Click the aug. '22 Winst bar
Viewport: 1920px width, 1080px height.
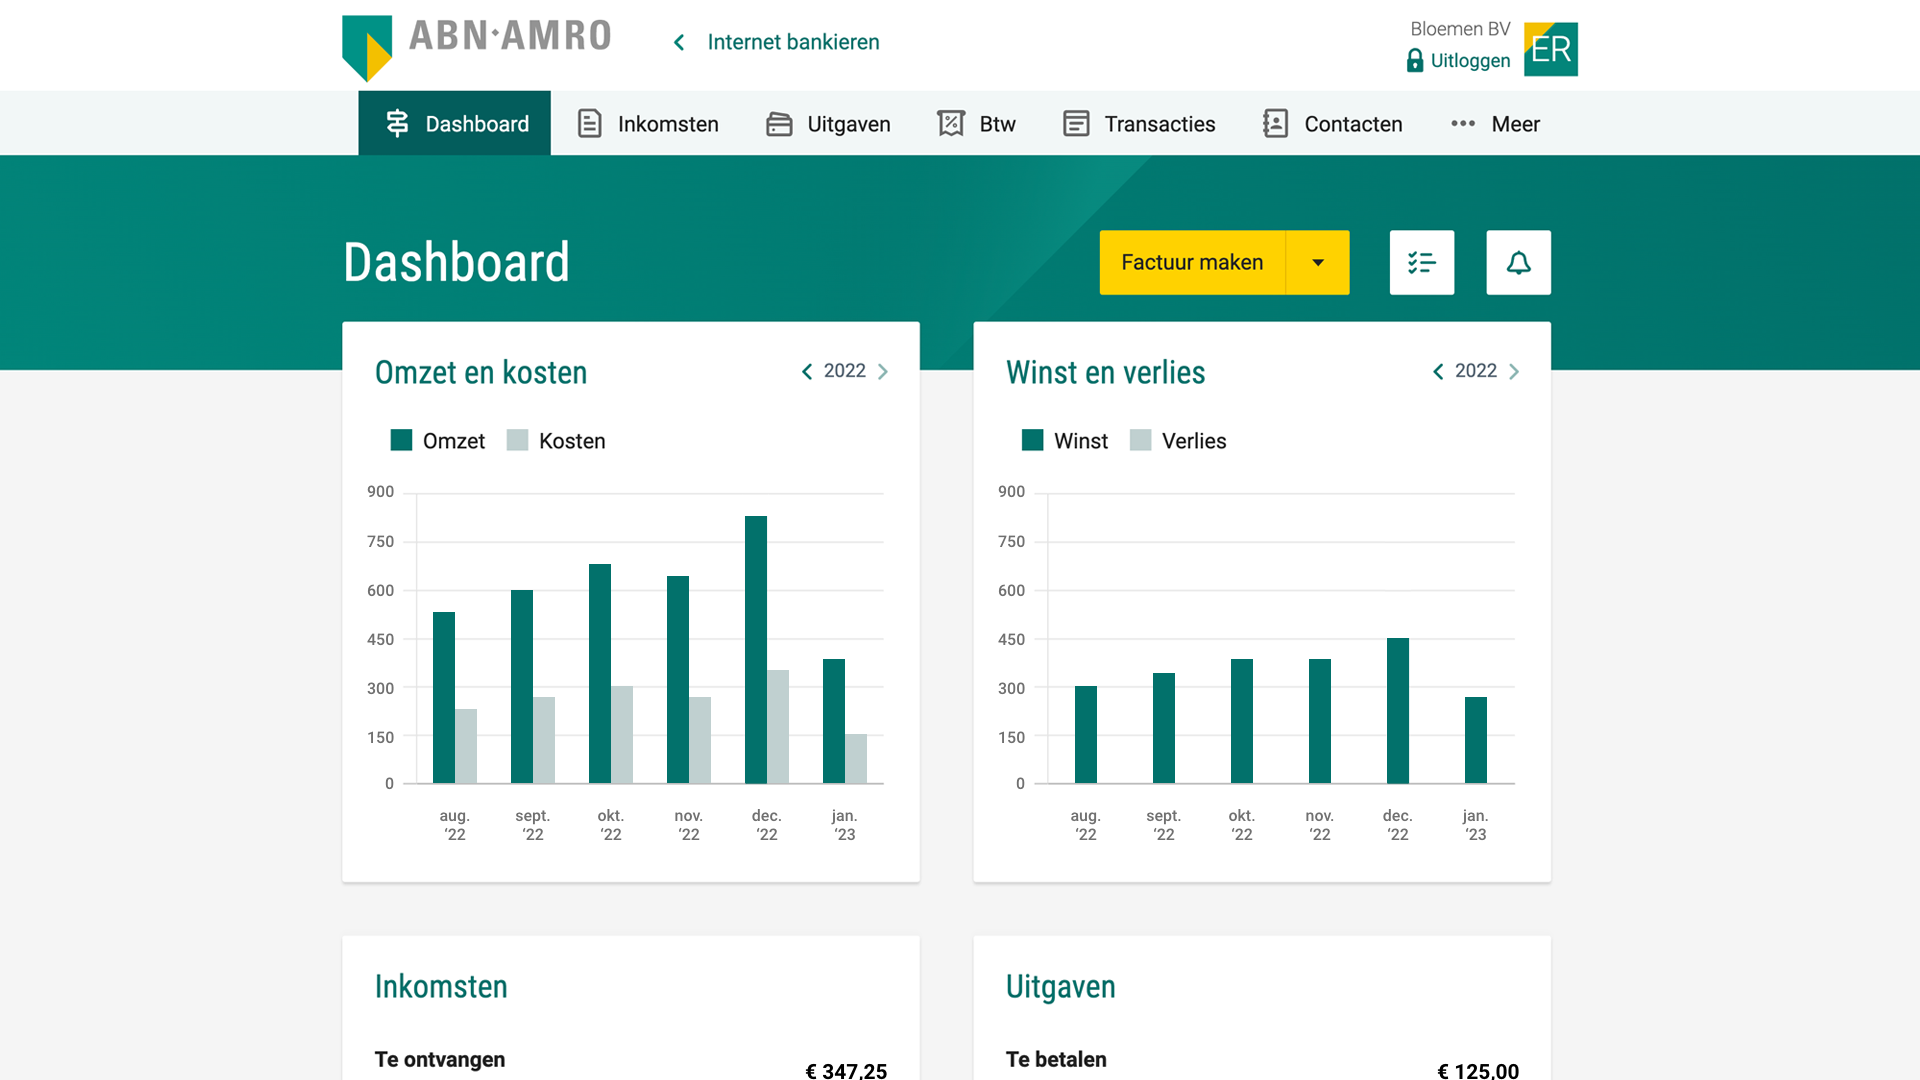(x=1086, y=734)
